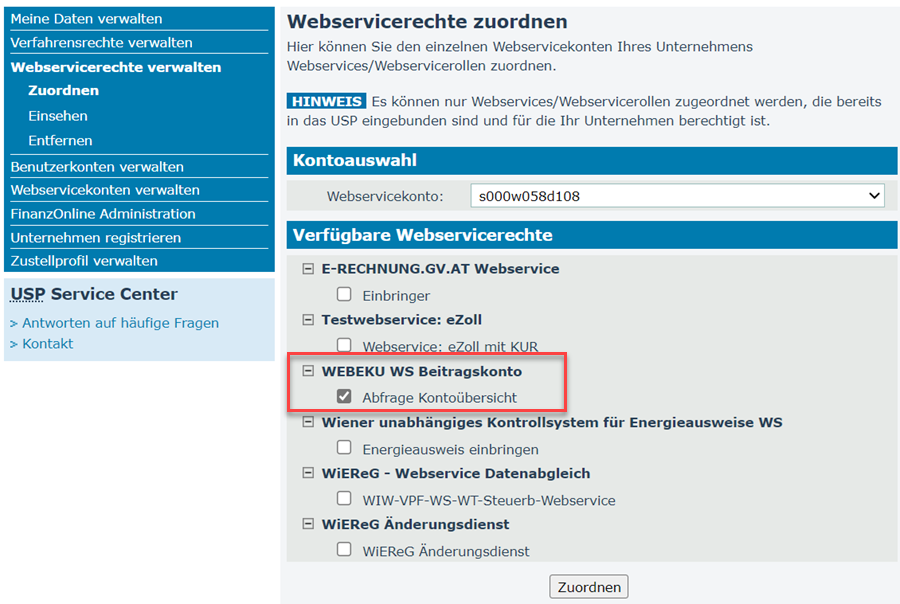Collapse the Testwebservice: eZoll section
900x604 pixels.
(x=308, y=320)
